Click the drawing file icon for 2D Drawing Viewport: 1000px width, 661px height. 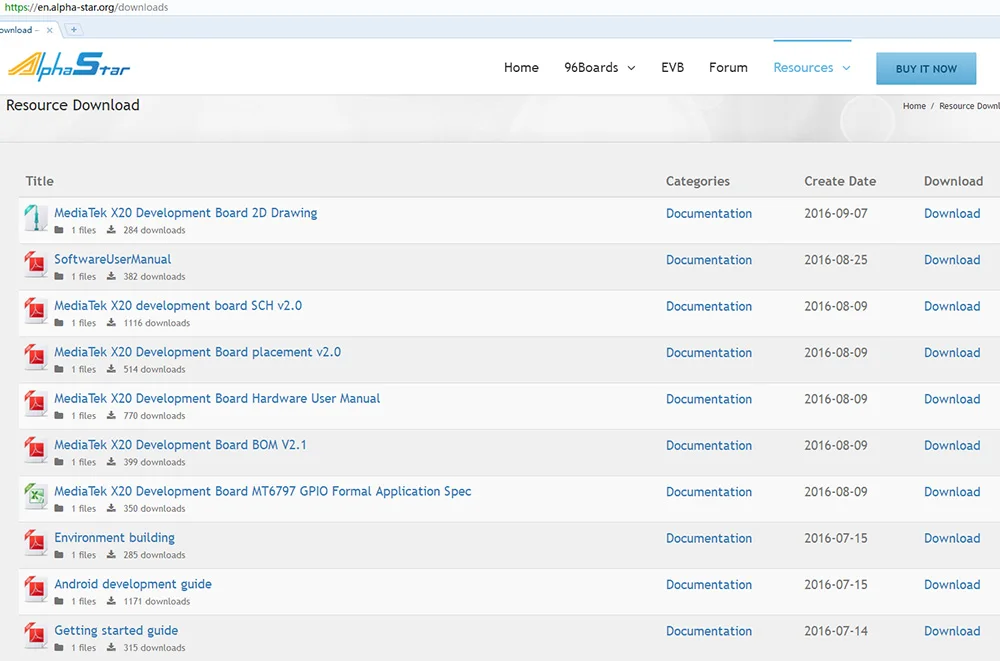click(x=36, y=218)
